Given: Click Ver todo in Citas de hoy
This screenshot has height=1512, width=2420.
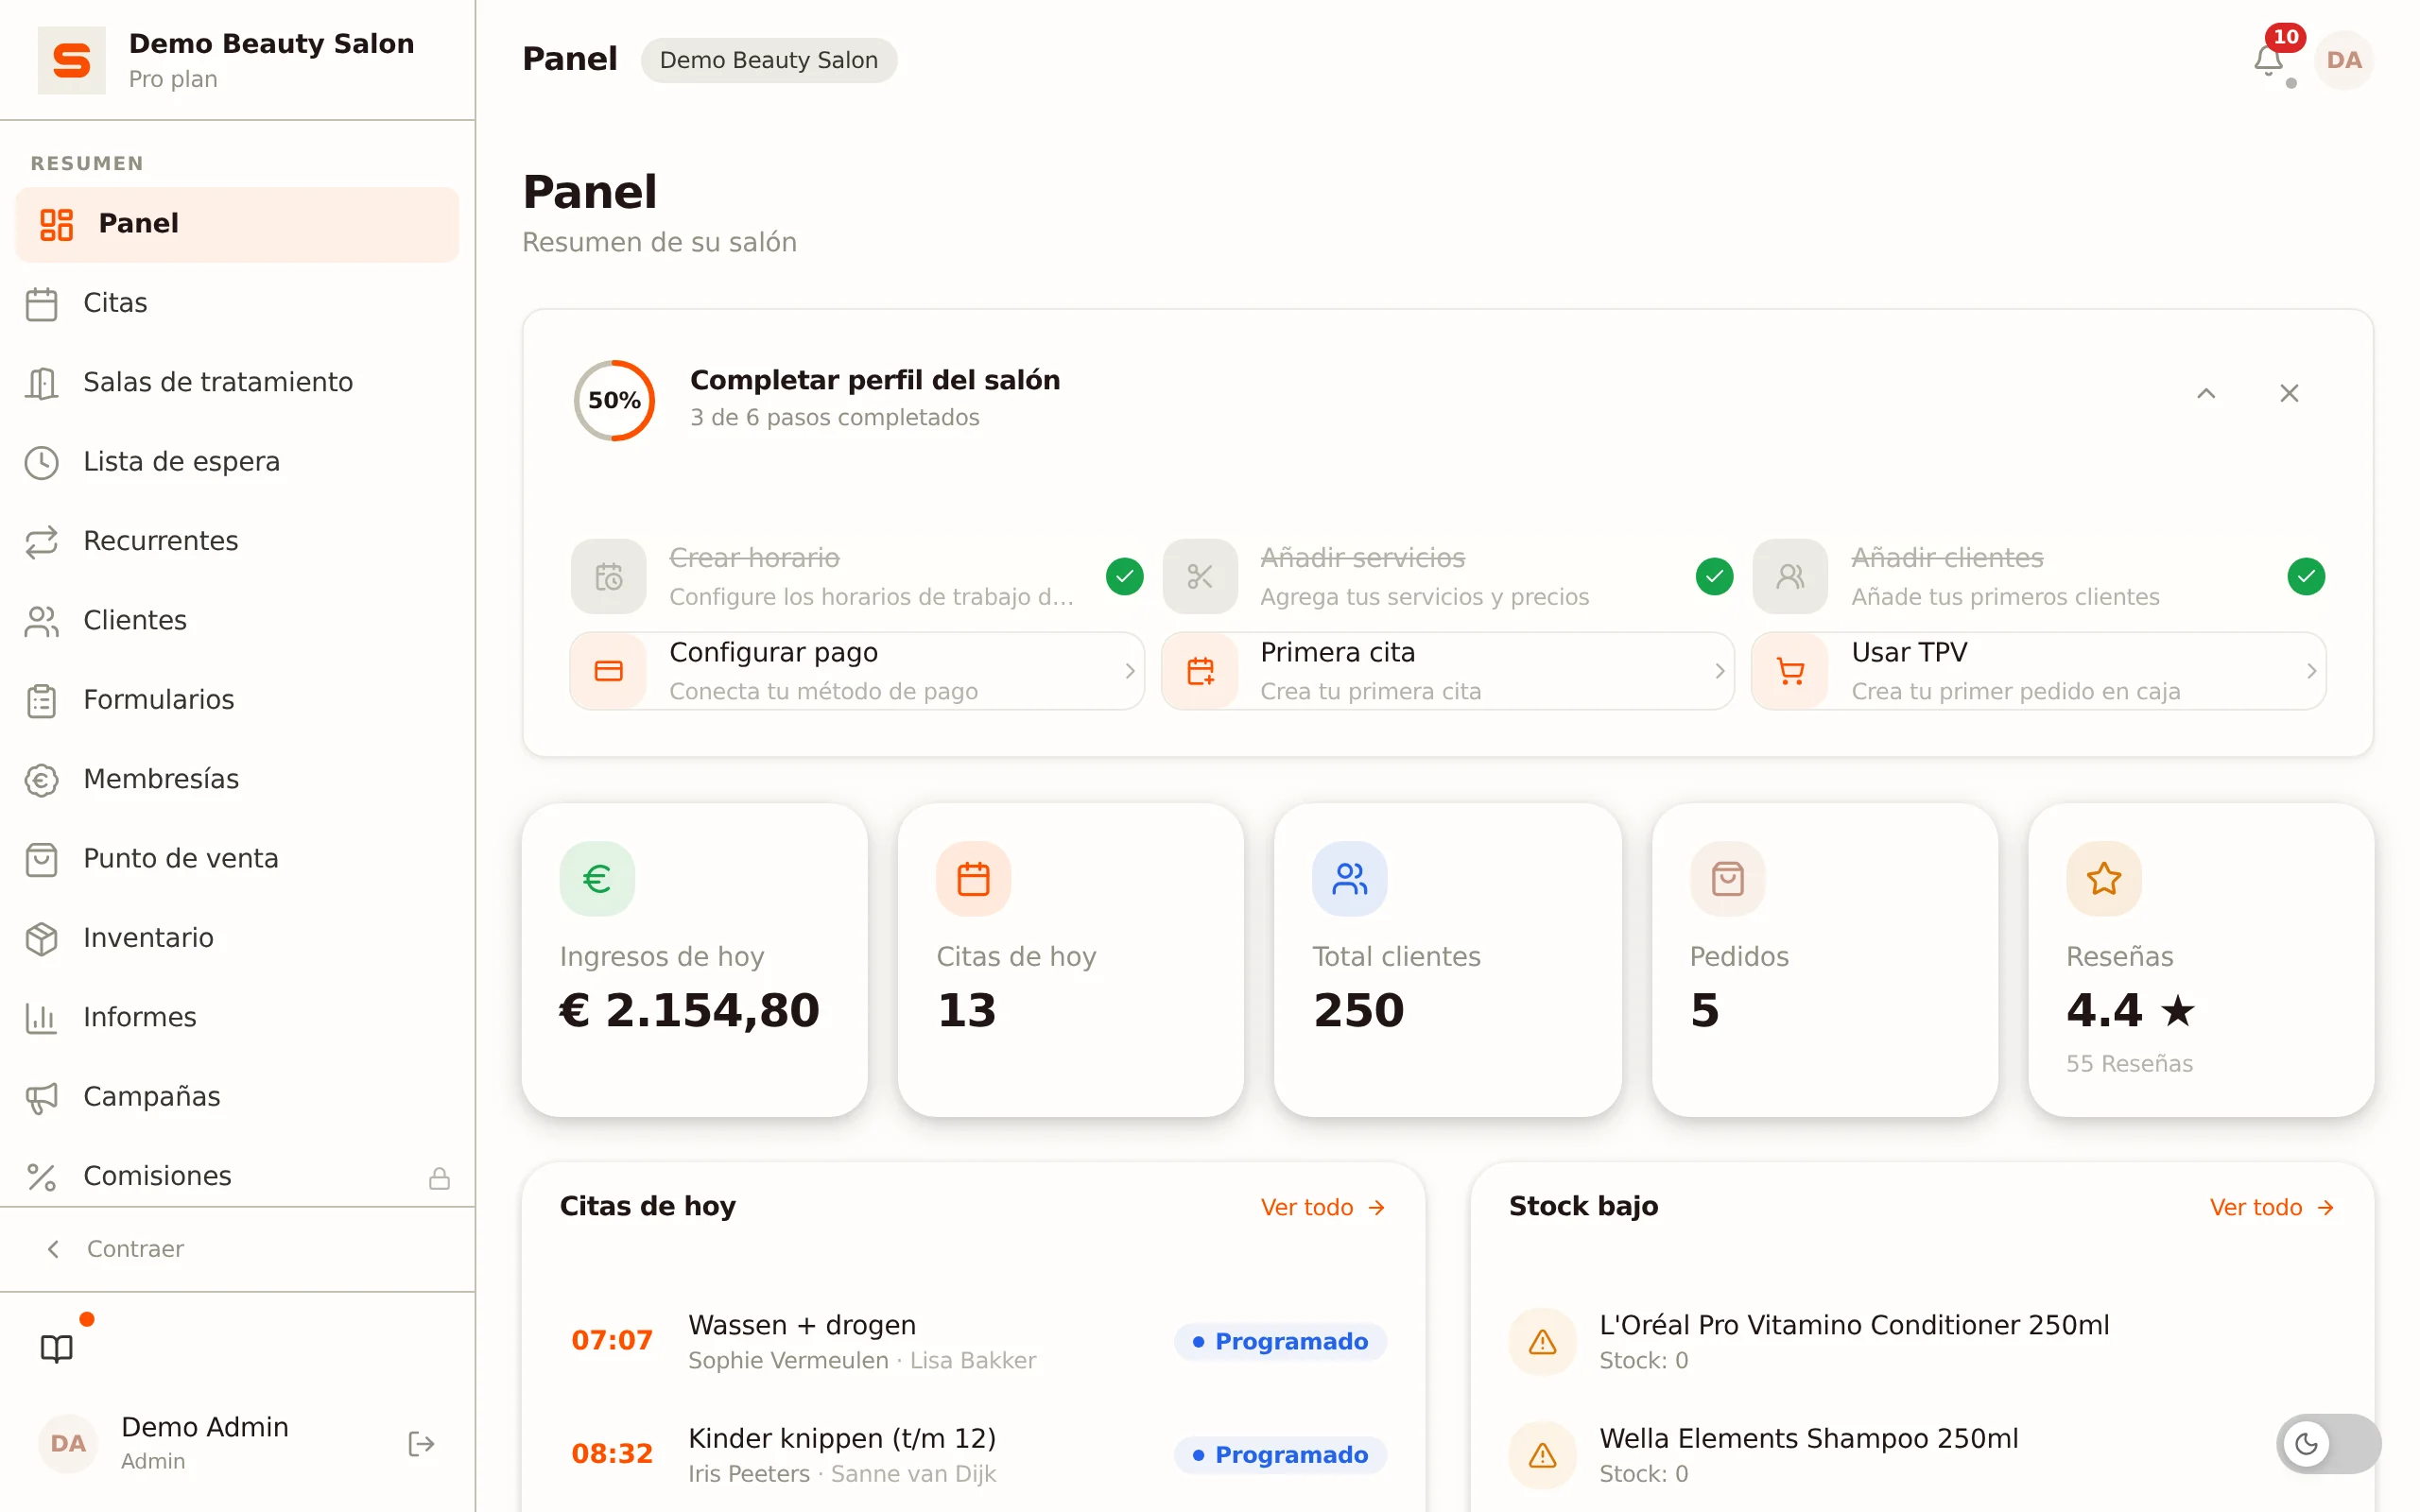Looking at the screenshot, I should [1322, 1207].
